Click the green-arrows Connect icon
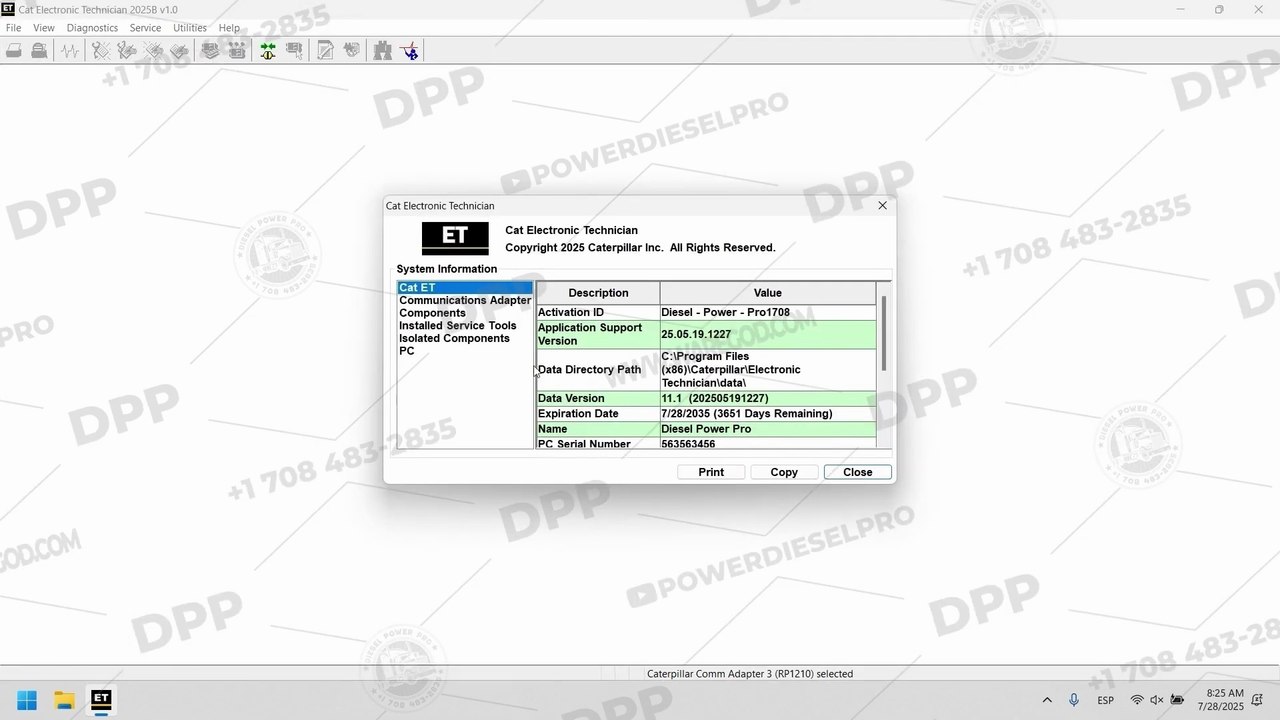1280x720 pixels. pyautogui.click(x=268, y=50)
